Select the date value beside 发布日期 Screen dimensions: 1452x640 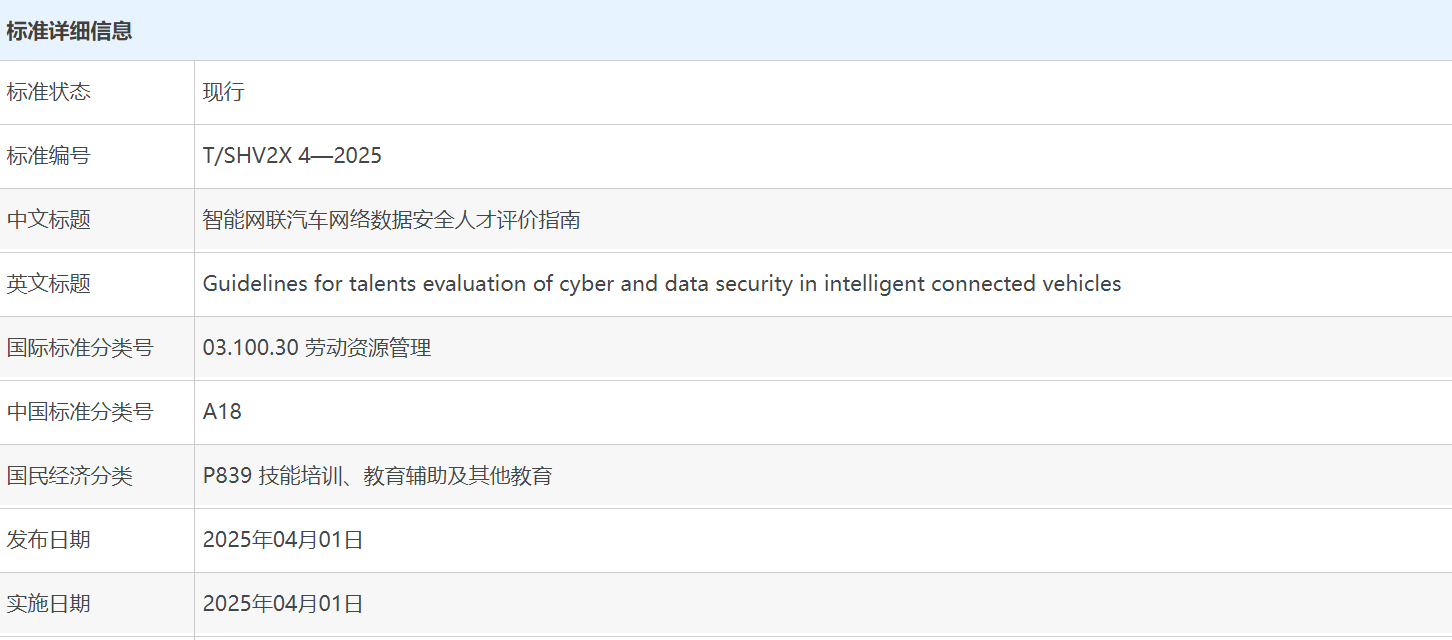pyautogui.click(x=283, y=540)
